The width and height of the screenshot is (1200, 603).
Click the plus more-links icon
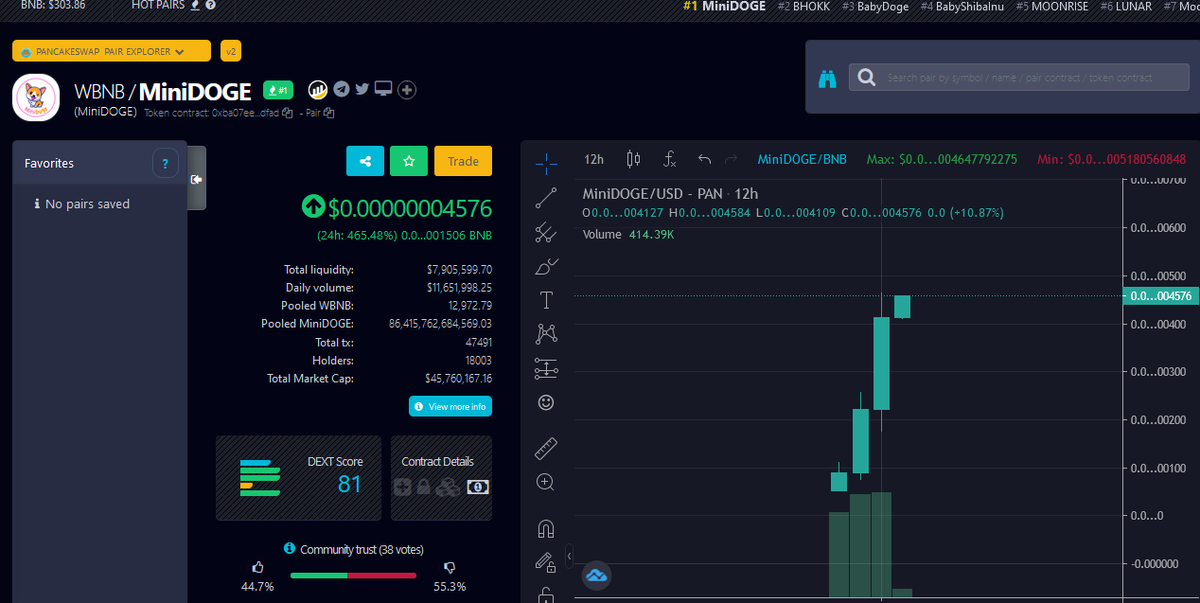[x=407, y=90]
